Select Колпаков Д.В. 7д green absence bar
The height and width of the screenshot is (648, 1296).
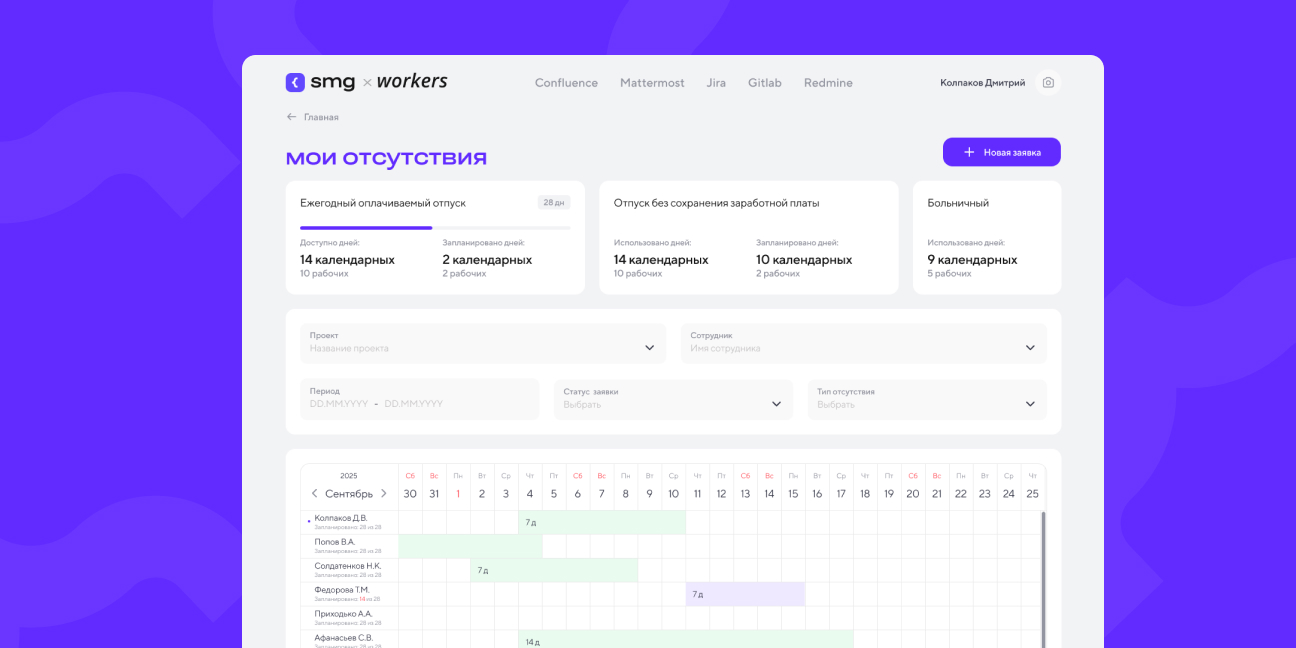point(602,522)
